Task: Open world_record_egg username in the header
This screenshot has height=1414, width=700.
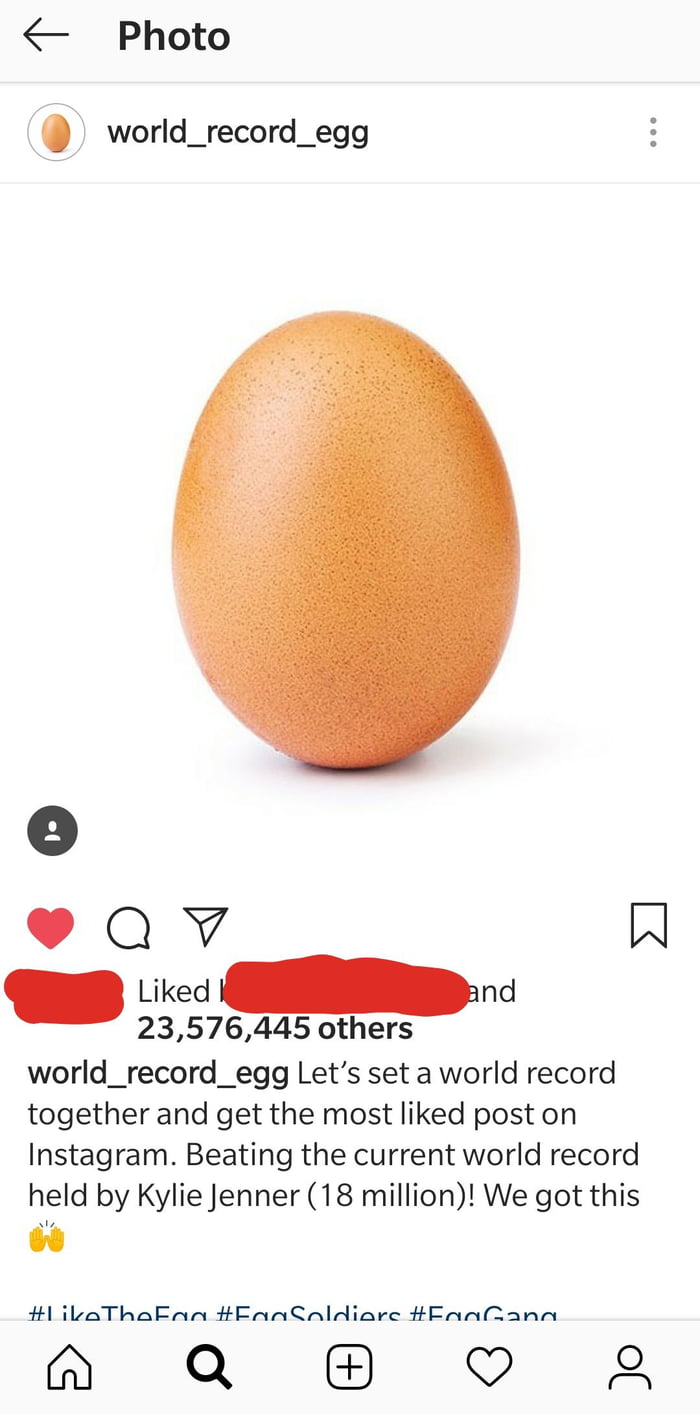Action: 238,132
